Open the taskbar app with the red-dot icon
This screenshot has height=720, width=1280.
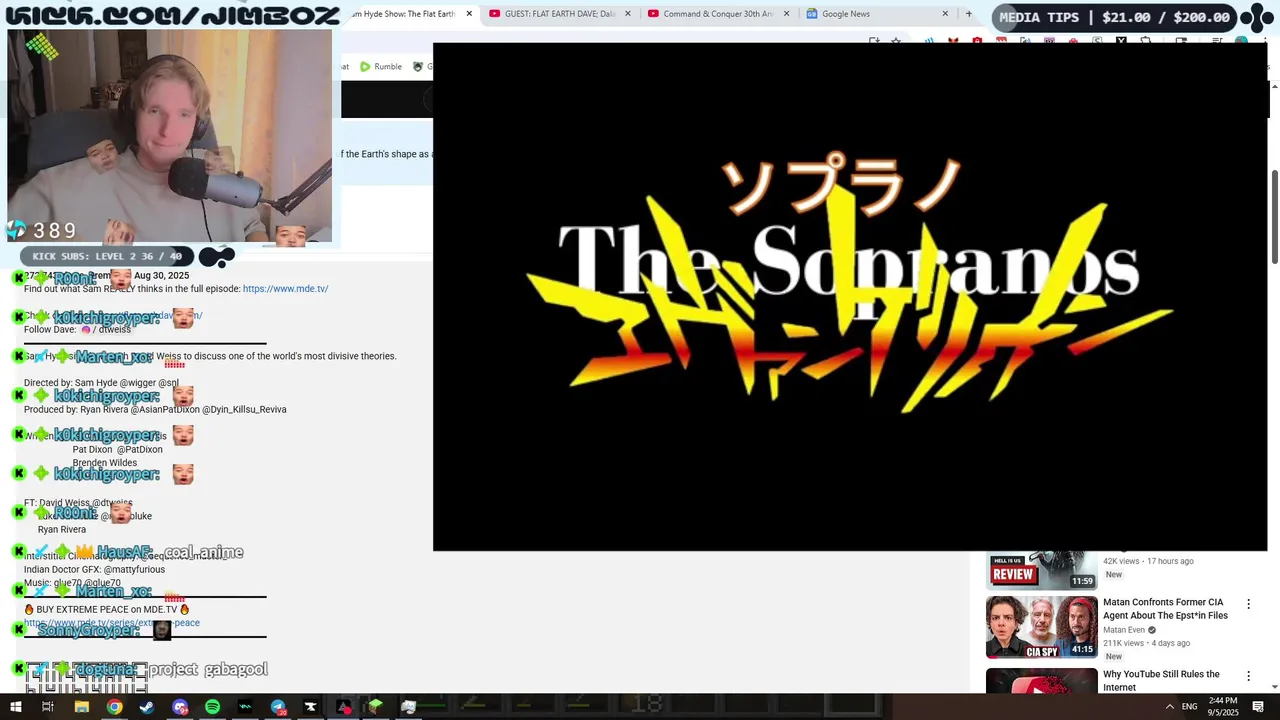(343, 707)
